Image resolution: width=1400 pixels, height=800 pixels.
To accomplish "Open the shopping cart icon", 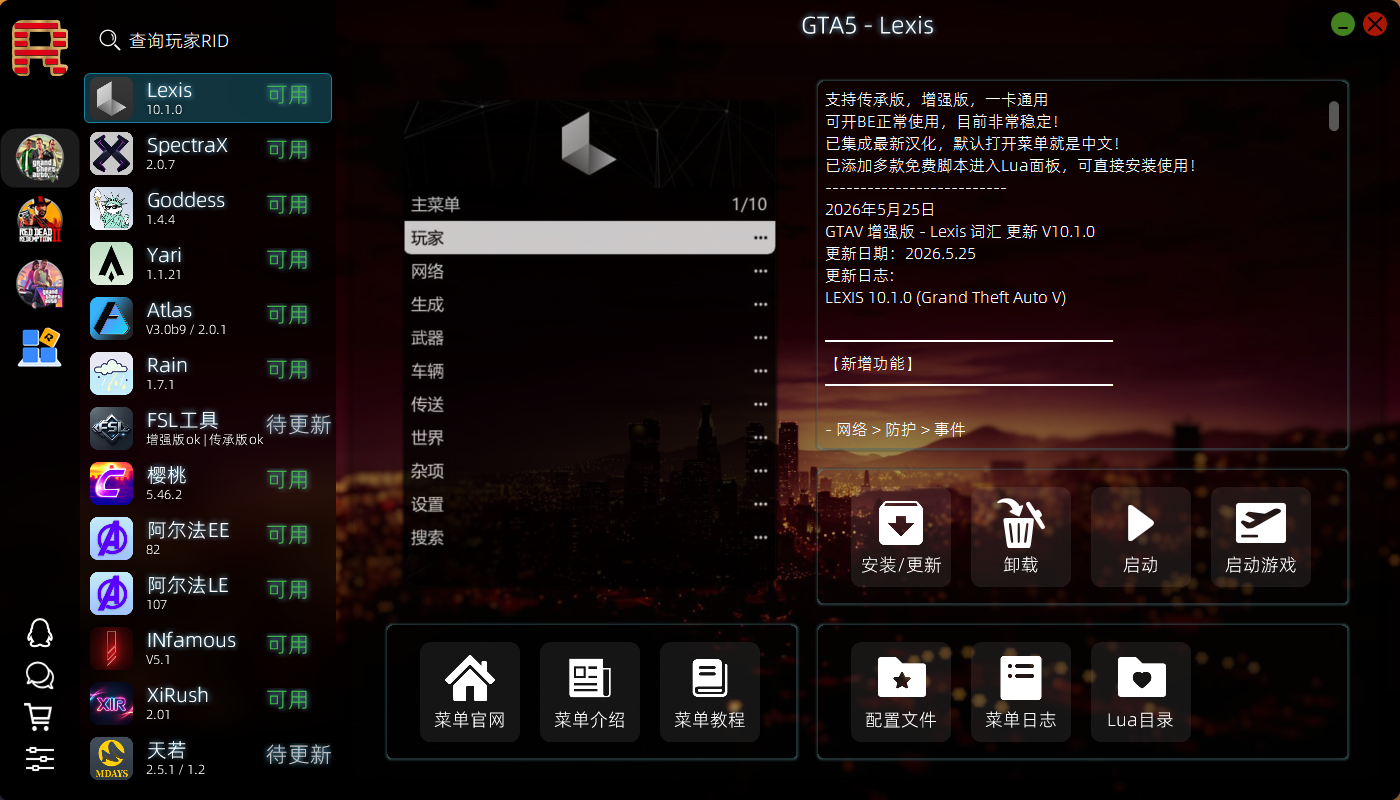I will (x=39, y=717).
